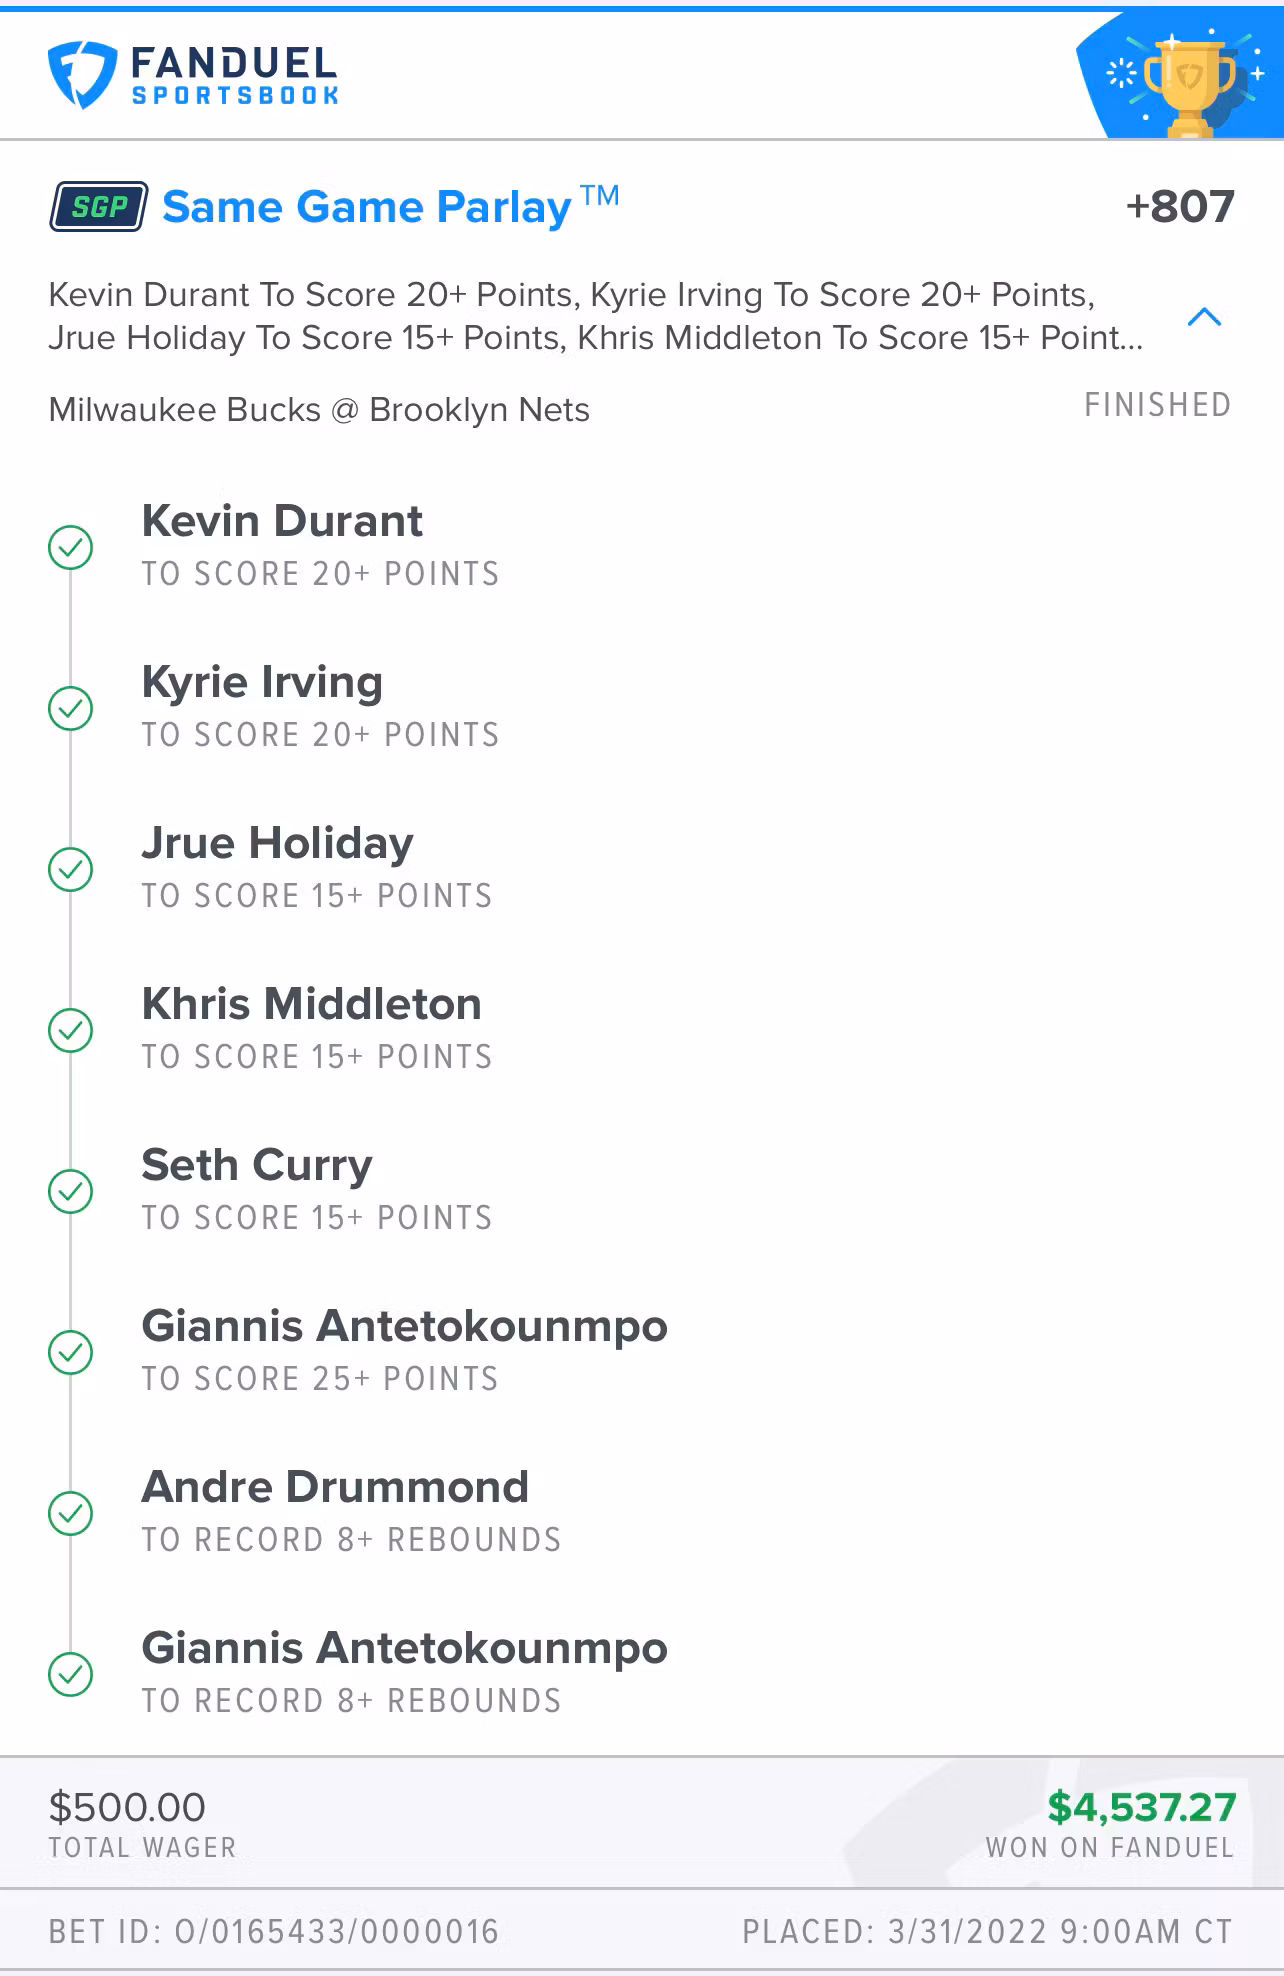Click the $500.00 total wager amount
The height and width of the screenshot is (1976, 1284).
point(127,1807)
